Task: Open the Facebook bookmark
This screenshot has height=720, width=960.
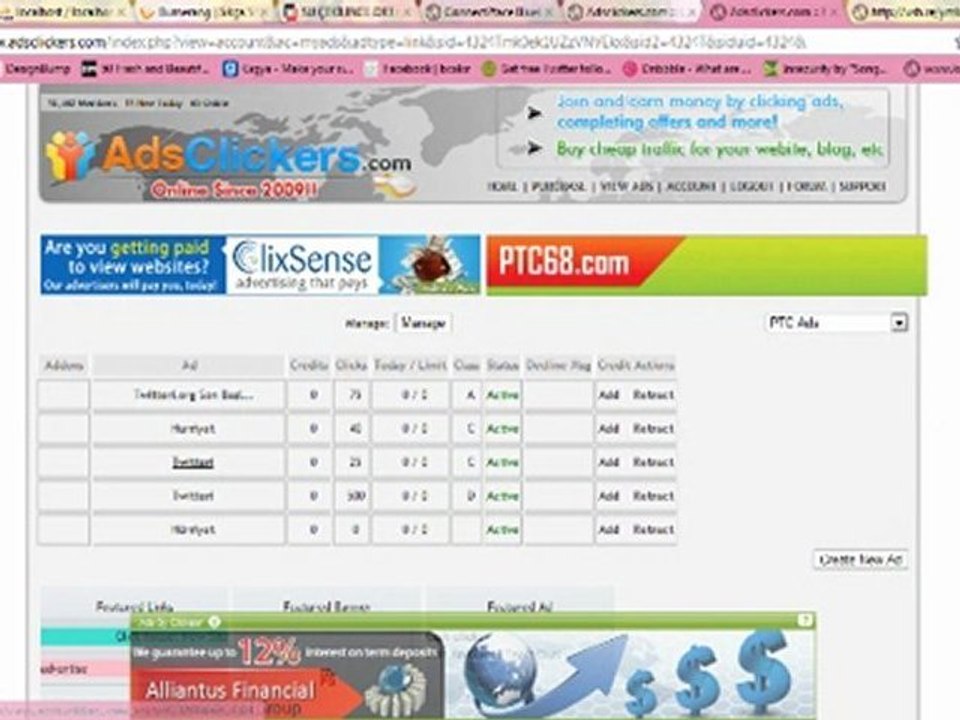Action: pyautogui.click(x=418, y=69)
